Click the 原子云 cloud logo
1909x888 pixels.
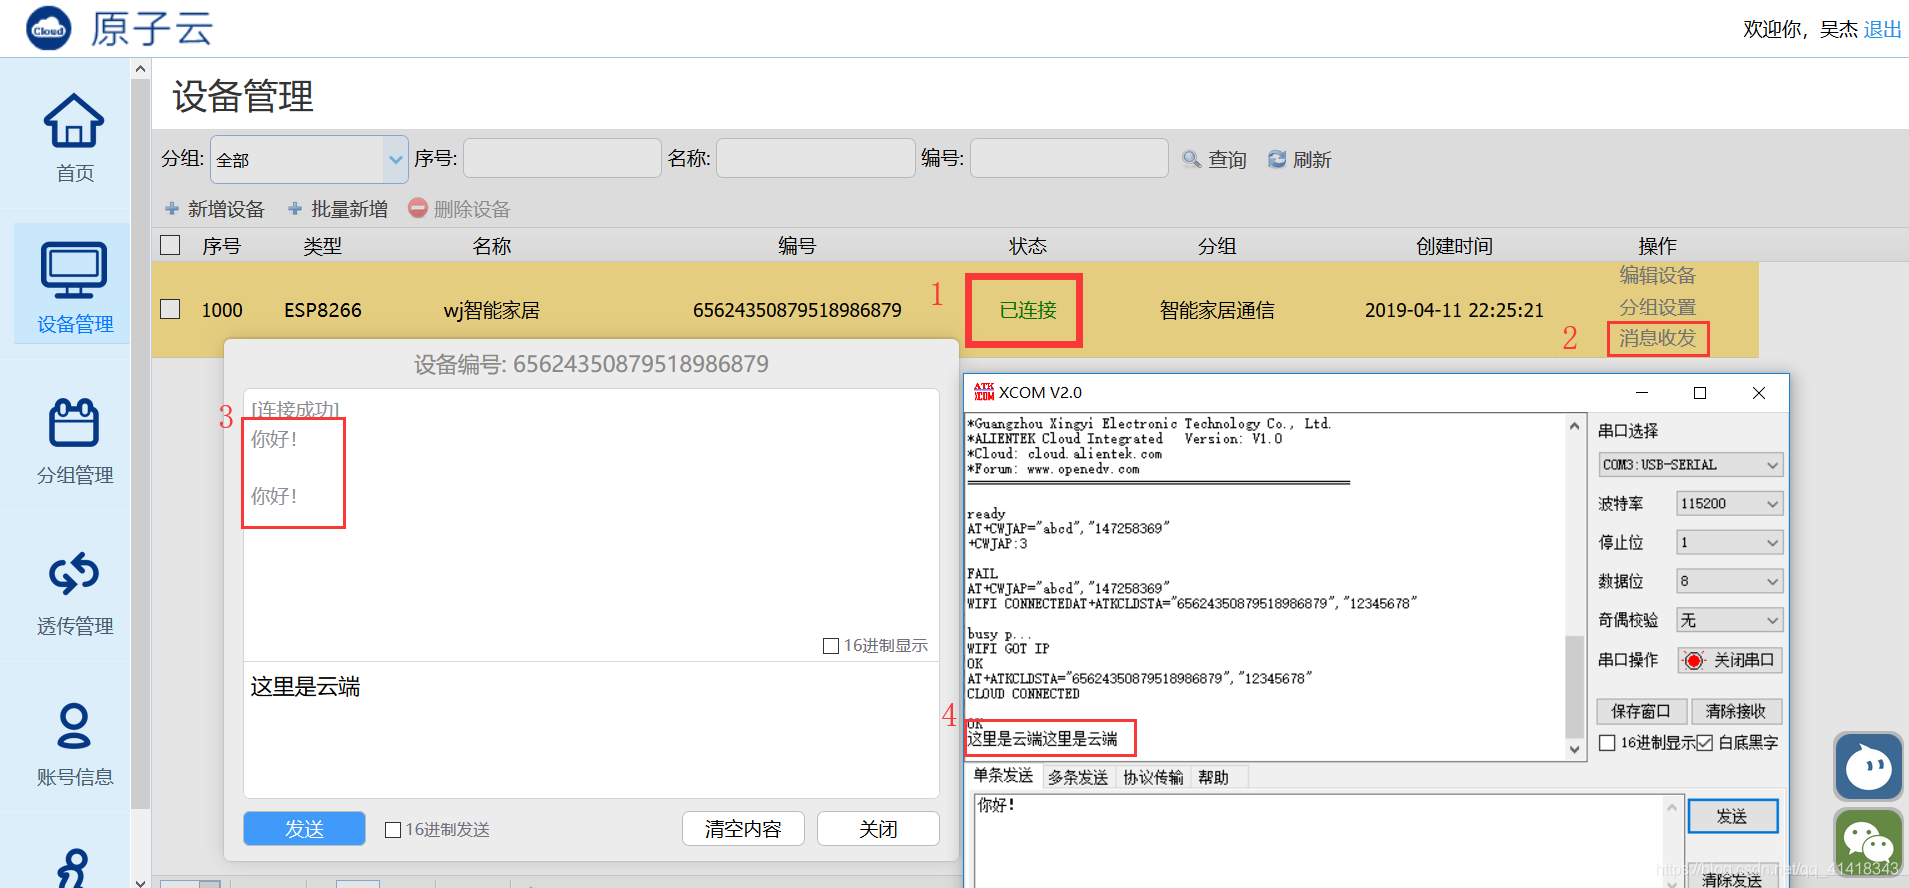[48, 29]
